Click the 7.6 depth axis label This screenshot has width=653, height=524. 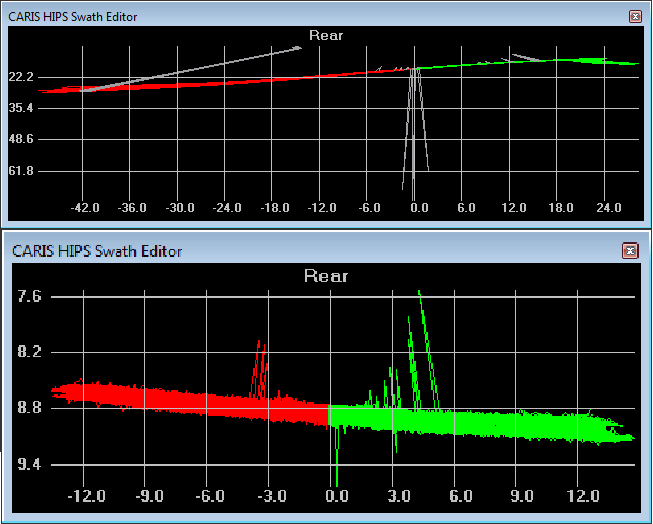tap(29, 297)
